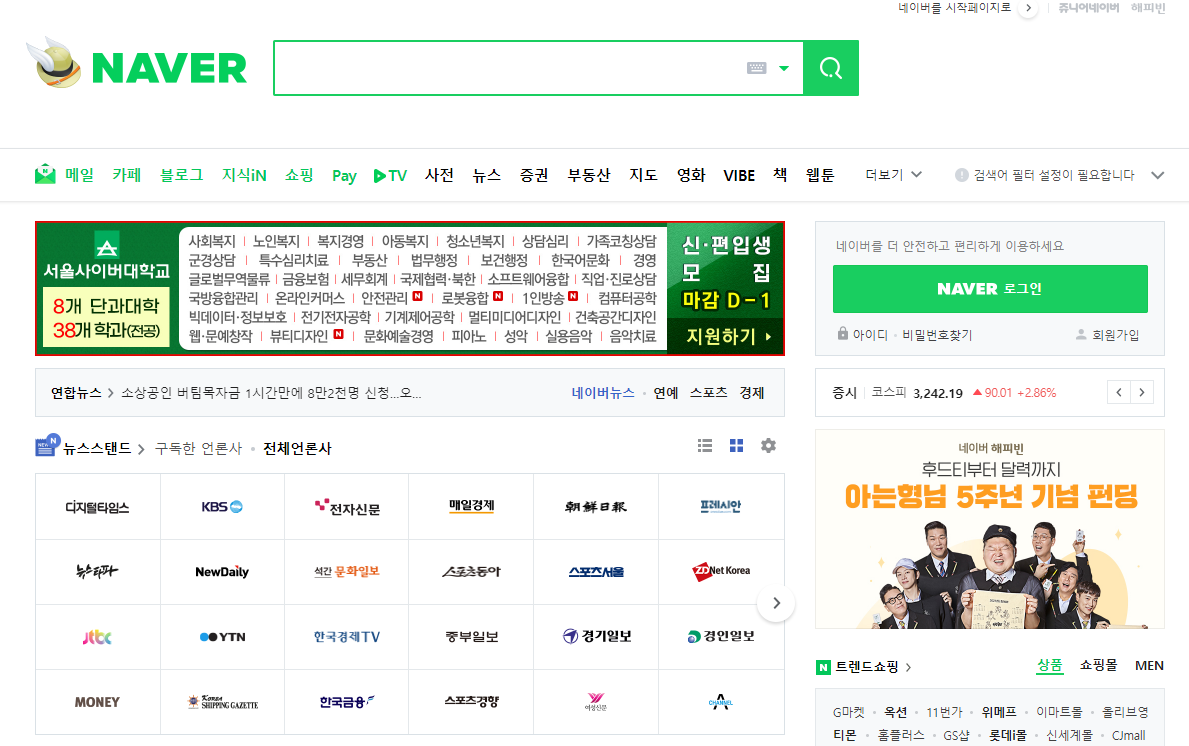Image resolution: width=1189 pixels, height=746 pixels.
Task: Select the MEN shopping tab
Action: pos(1150,666)
